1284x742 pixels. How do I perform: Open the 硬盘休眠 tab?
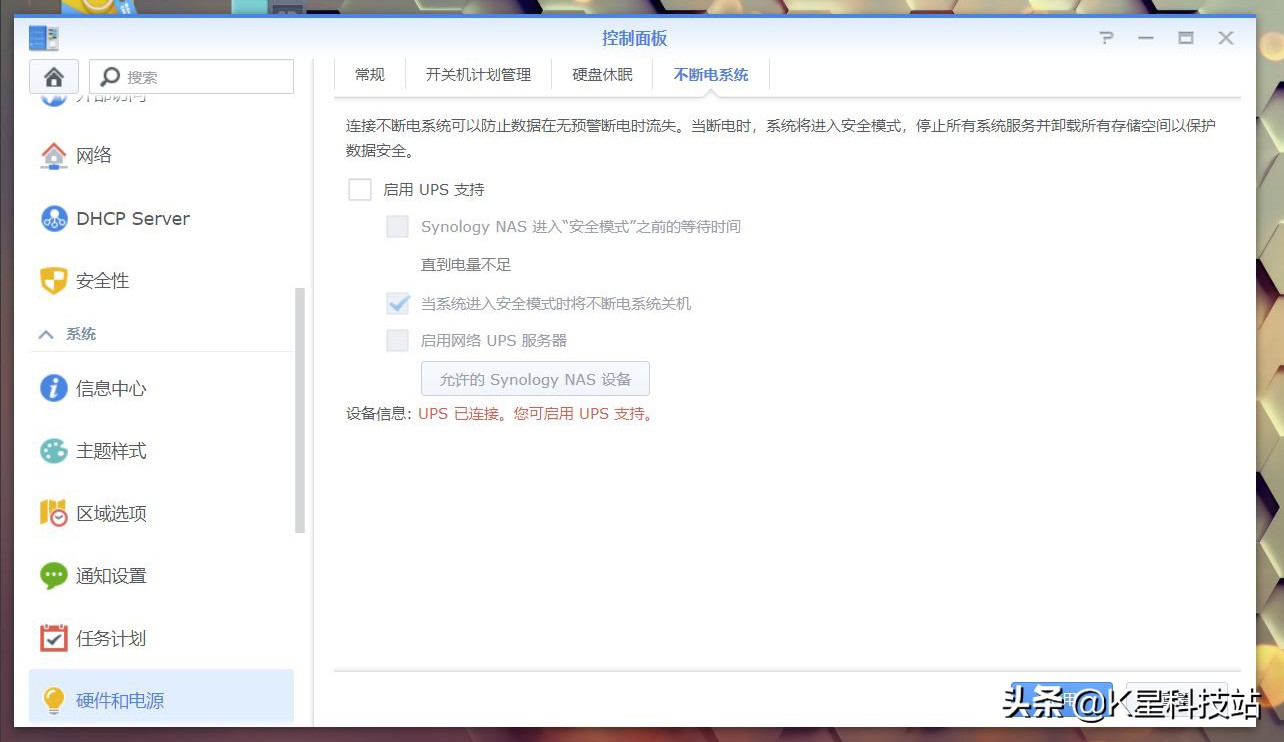click(602, 74)
